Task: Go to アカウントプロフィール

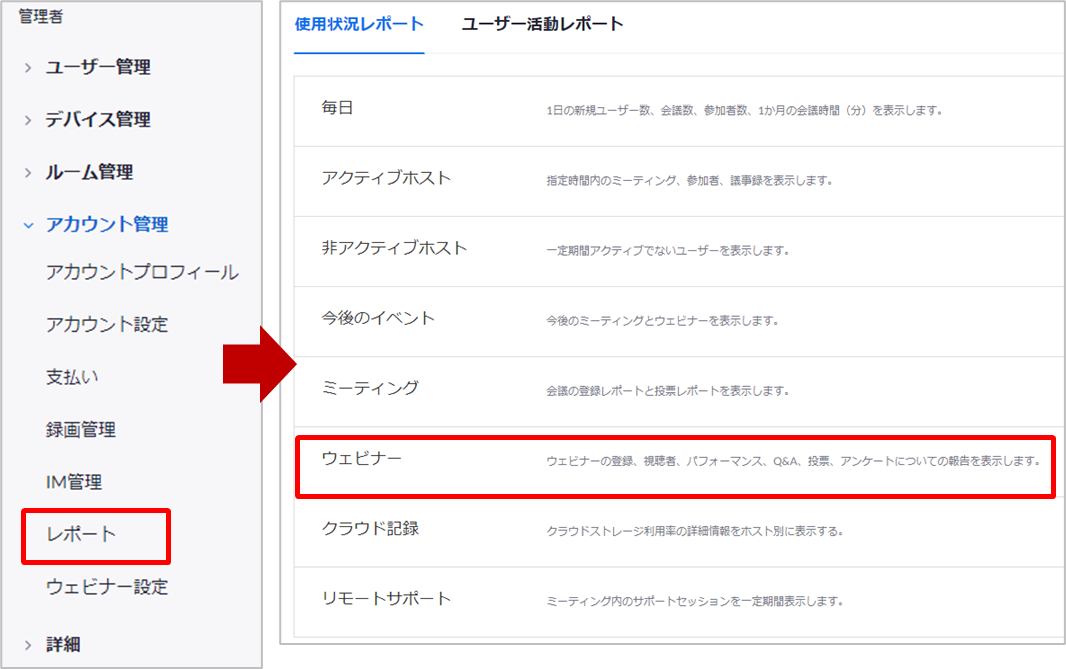Action: tap(142, 273)
